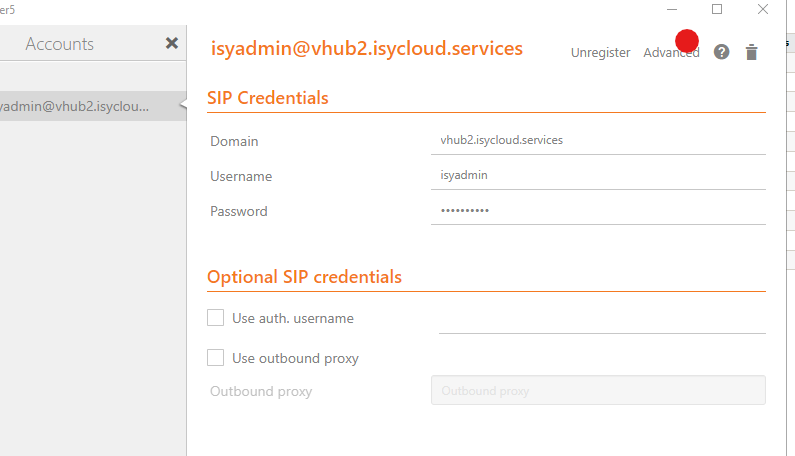Maximize the application window
Viewport: 795px width, 456px height.
[x=717, y=9]
